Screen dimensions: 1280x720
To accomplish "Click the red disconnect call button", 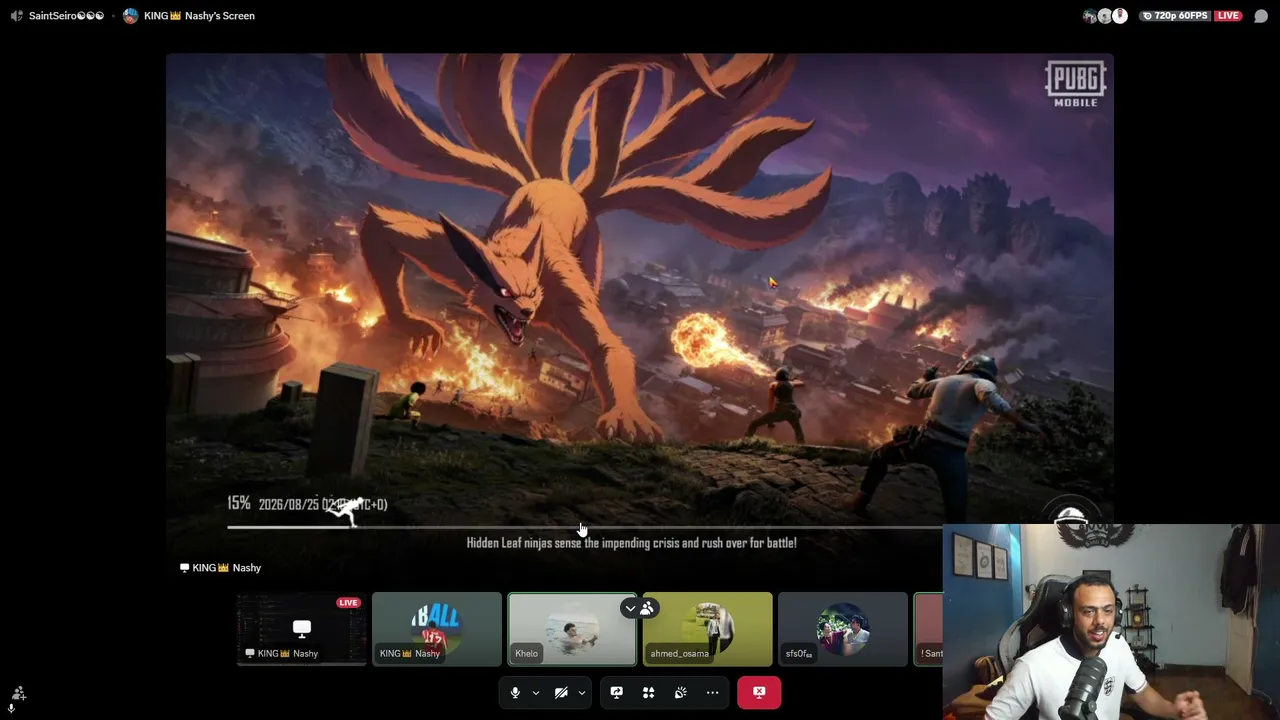I will [x=759, y=692].
